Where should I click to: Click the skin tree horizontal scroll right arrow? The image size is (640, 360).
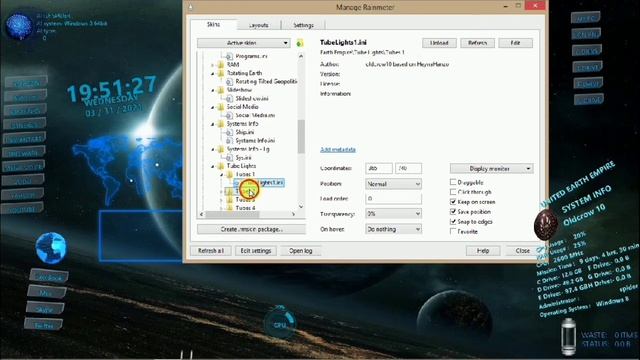293,214
